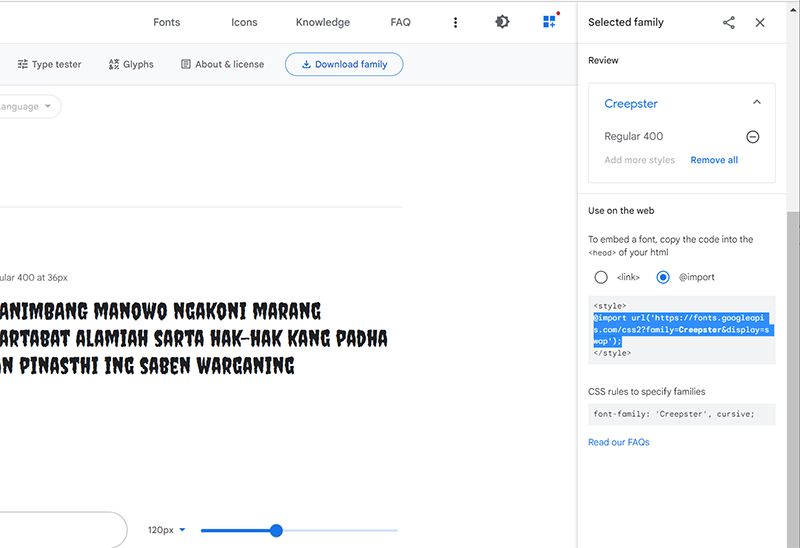This screenshot has height=548, width=800.
Task: Go to About & license section
Action: point(222,64)
